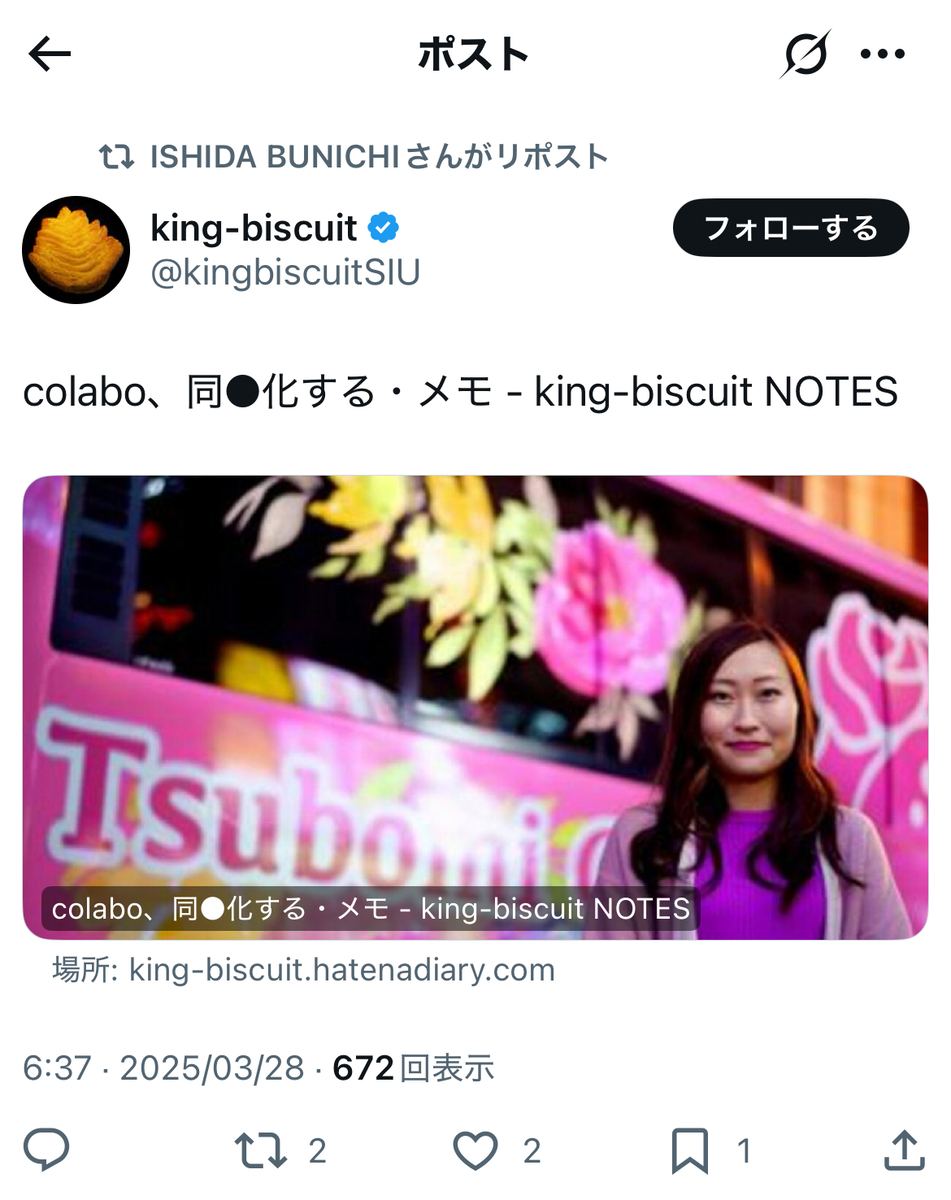
Task: Tap the blue verified badge icon
Action: pos(384,229)
